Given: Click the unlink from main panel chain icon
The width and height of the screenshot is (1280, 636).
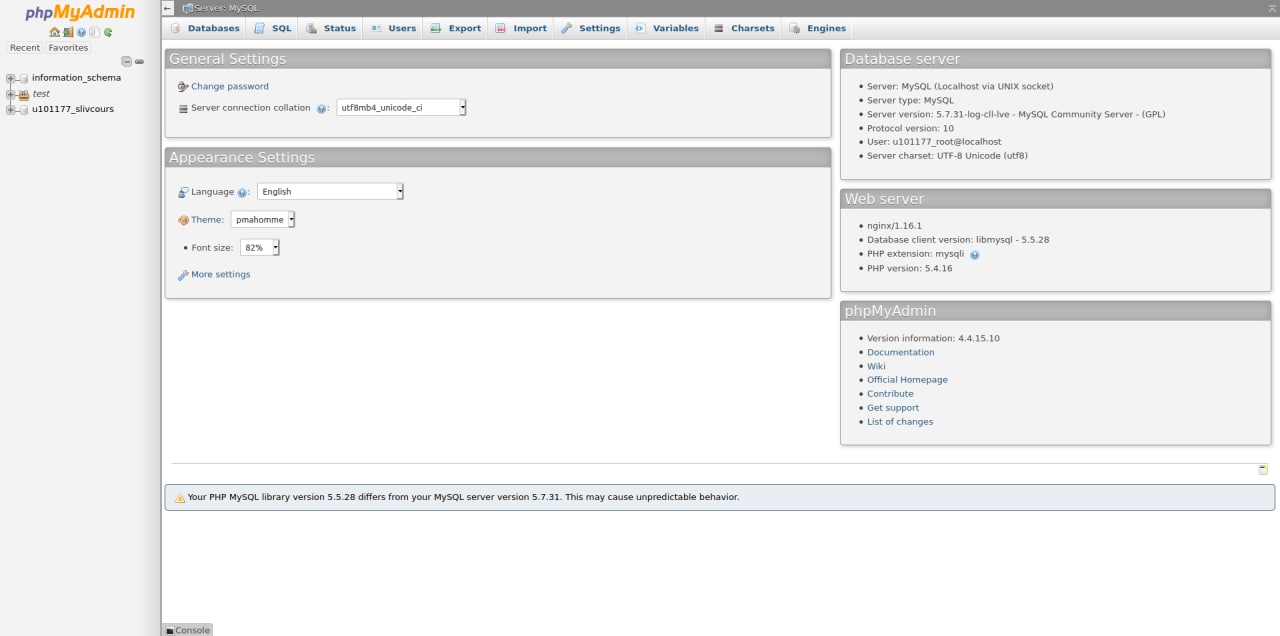Looking at the screenshot, I should click(139, 61).
